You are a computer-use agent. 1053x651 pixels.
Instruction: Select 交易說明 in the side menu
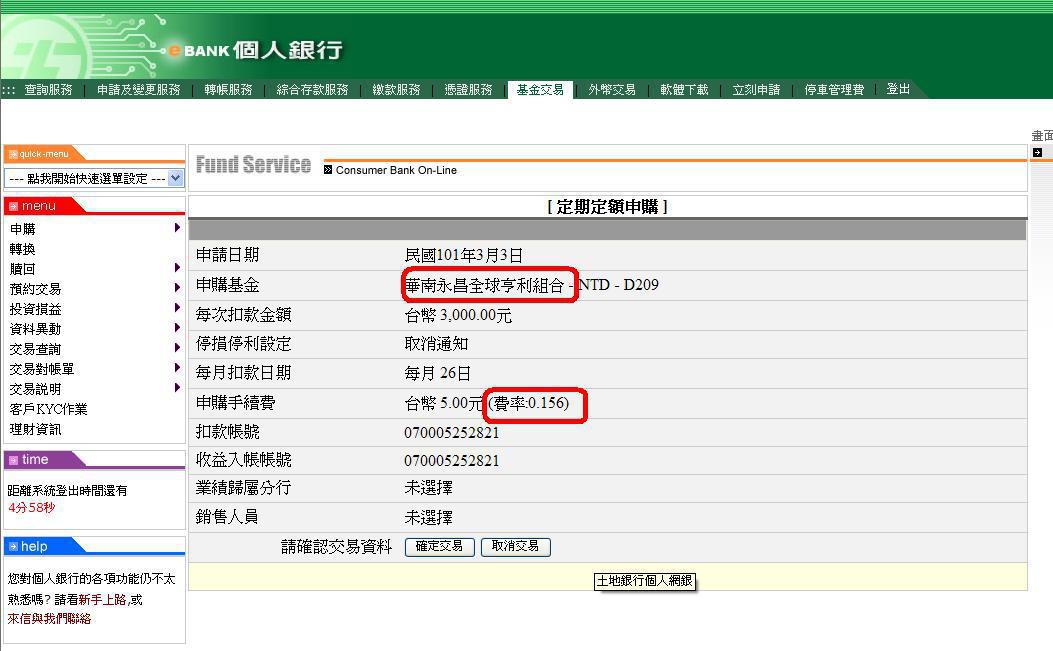(x=35, y=389)
